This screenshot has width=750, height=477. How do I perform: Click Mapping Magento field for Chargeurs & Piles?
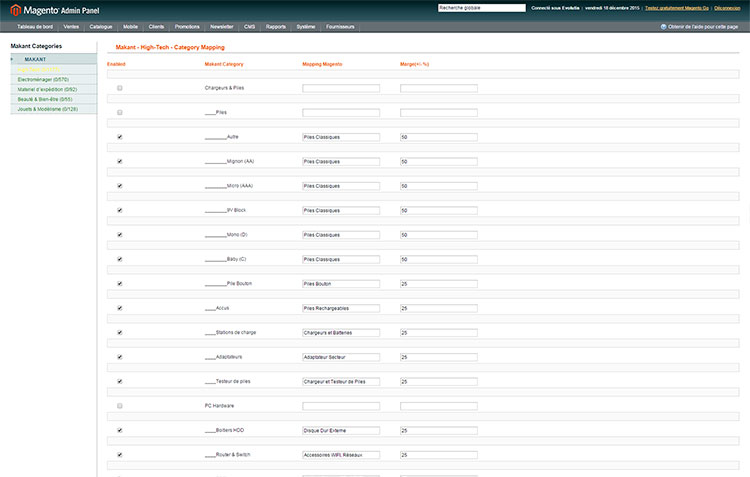pyautogui.click(x=341, y=88)
